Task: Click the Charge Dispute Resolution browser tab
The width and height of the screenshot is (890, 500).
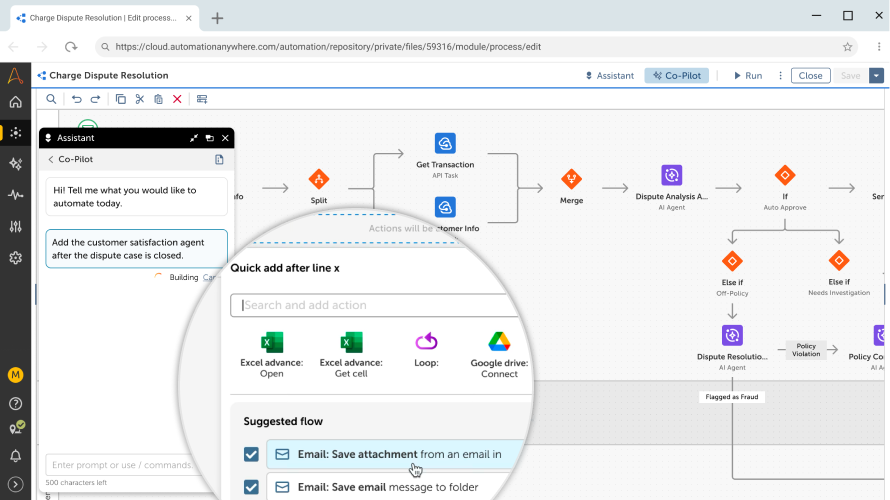Action: tap(102, 18)
